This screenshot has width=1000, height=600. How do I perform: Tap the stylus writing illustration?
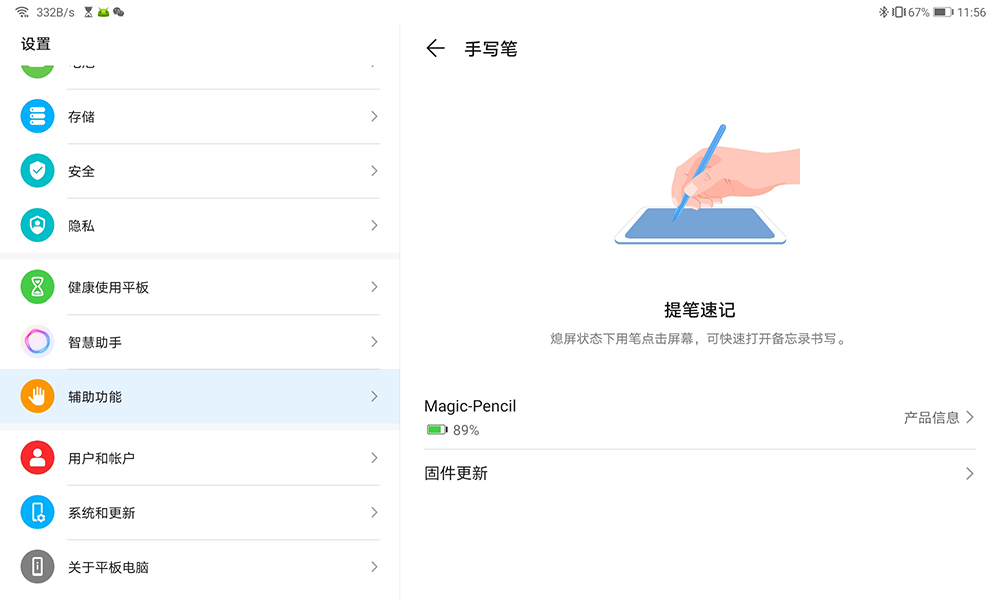[x=706, y=184]
